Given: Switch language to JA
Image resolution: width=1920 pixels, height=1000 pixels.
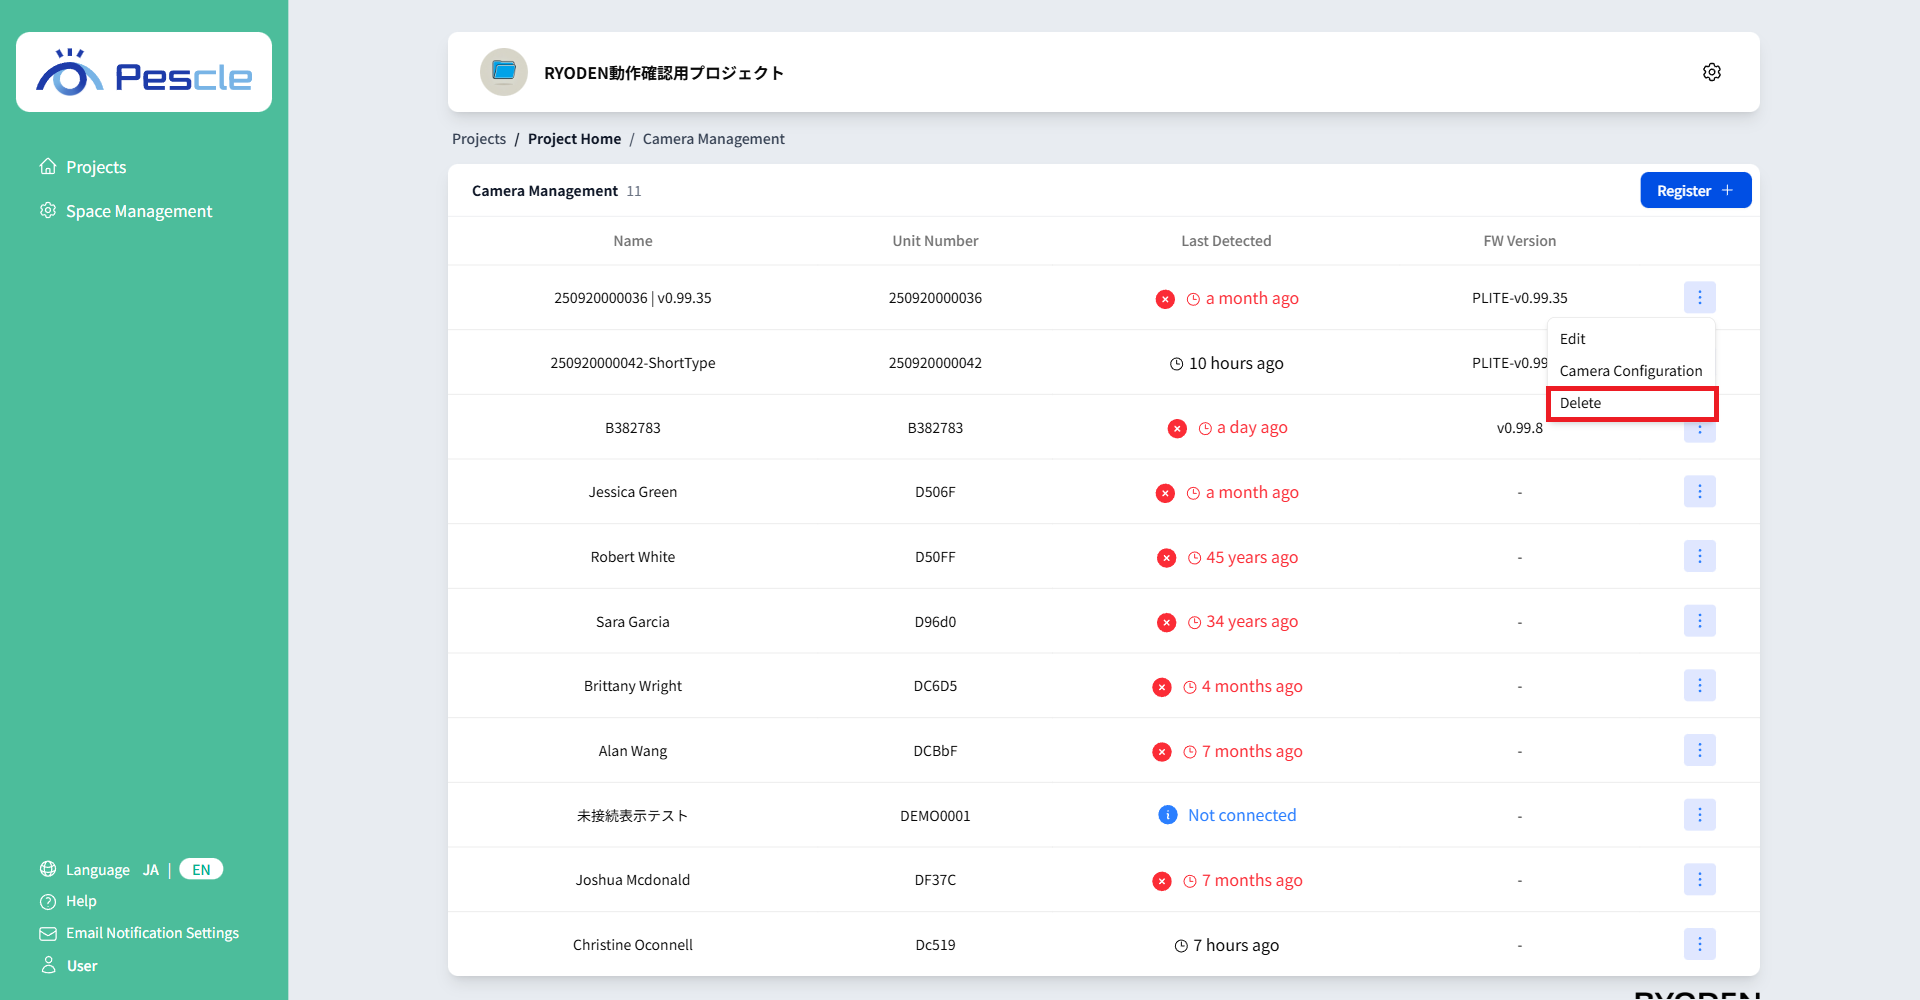Looking at the screenshot, I should pyautogui.click(x=151, y=870).
